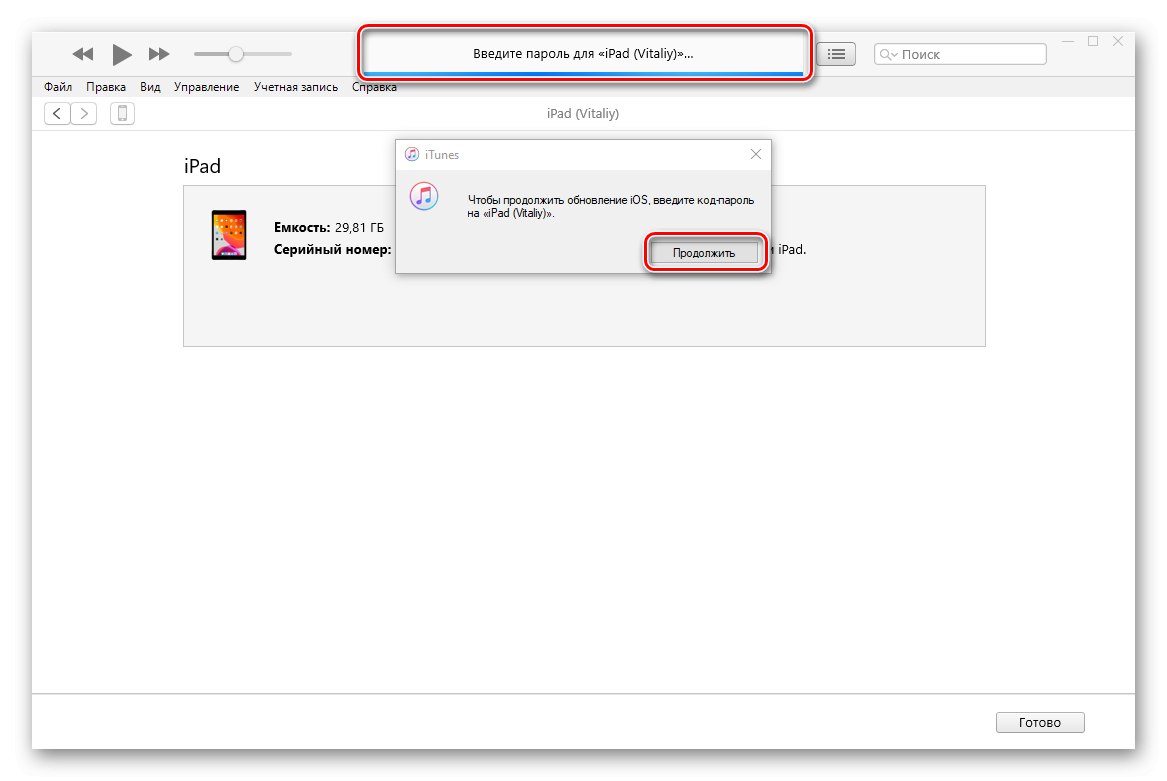This screenshot has height=781, width=1167.
Task: Click the 'Емкость: 29,81 ГБ' text
Action: pyautogui.click(x=329, y=227)
